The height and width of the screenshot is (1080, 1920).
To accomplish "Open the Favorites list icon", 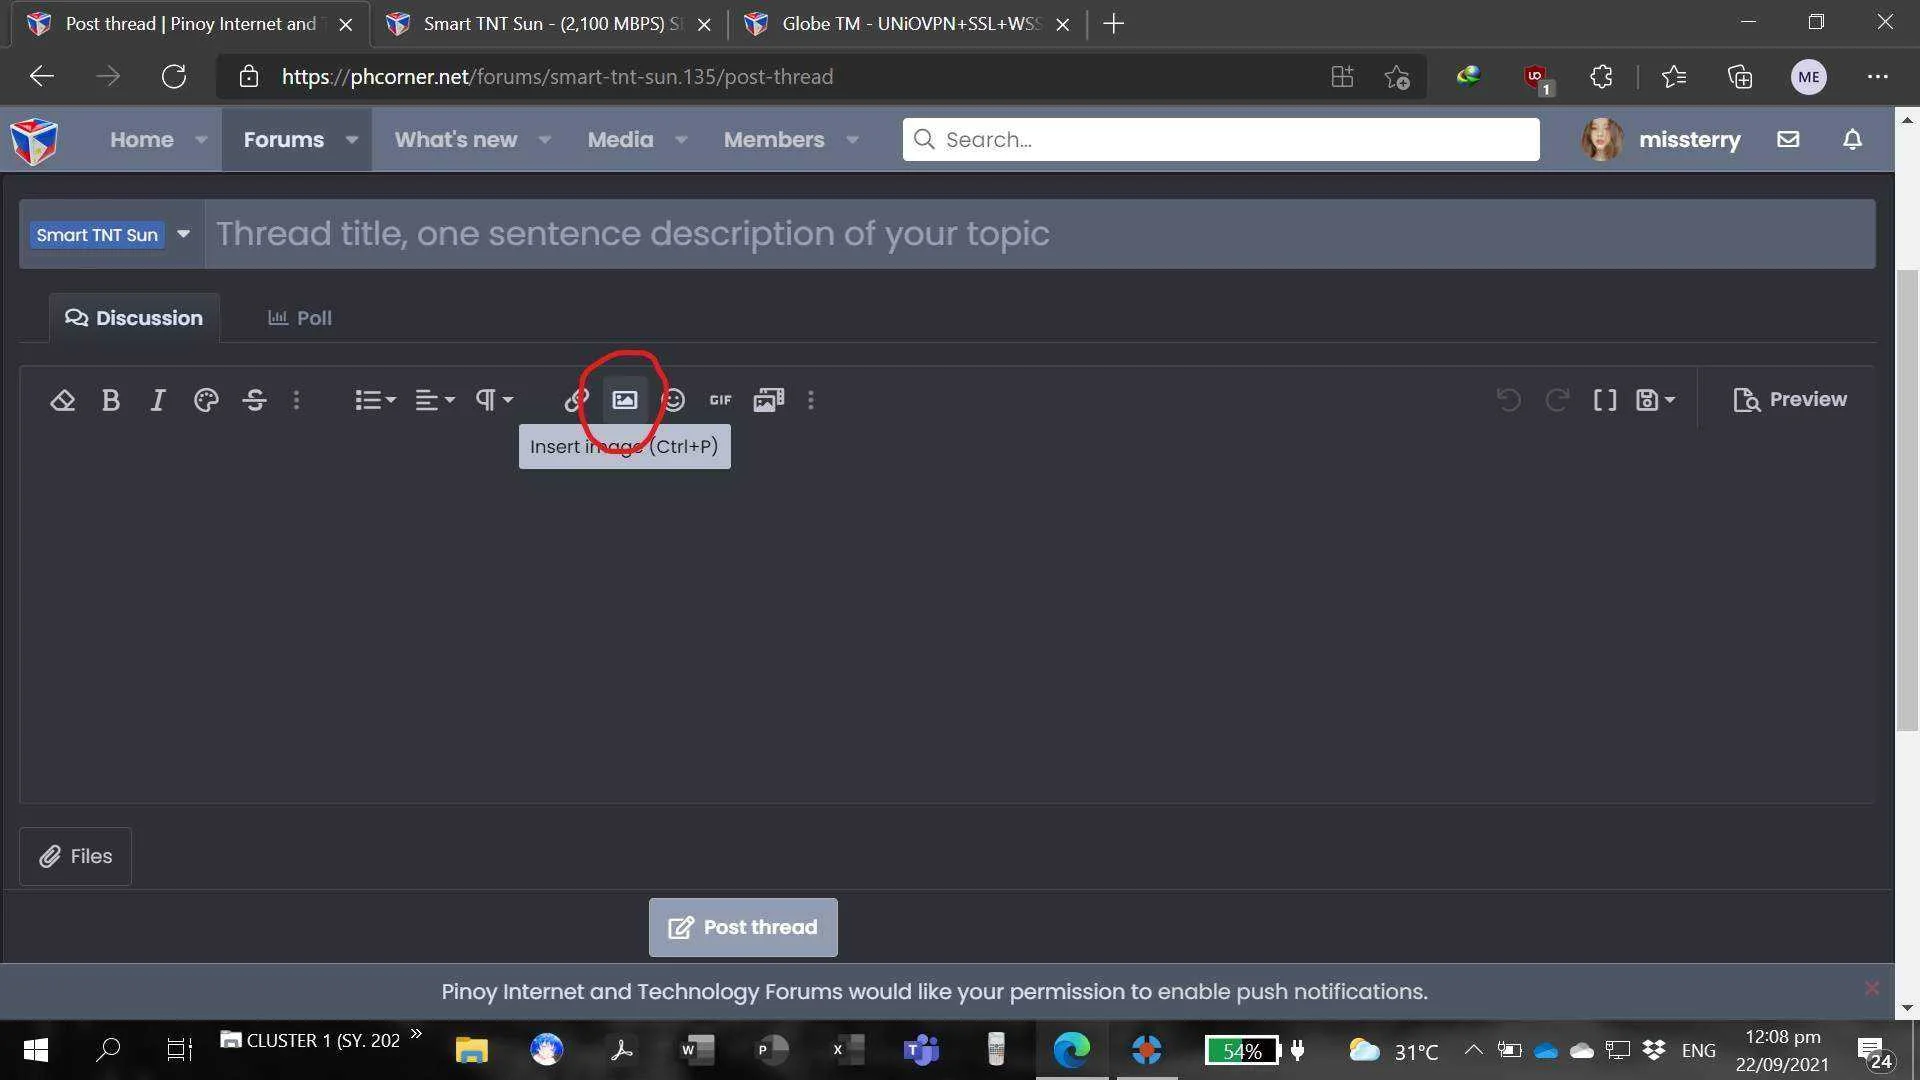I will click(x=1674, y=77).
